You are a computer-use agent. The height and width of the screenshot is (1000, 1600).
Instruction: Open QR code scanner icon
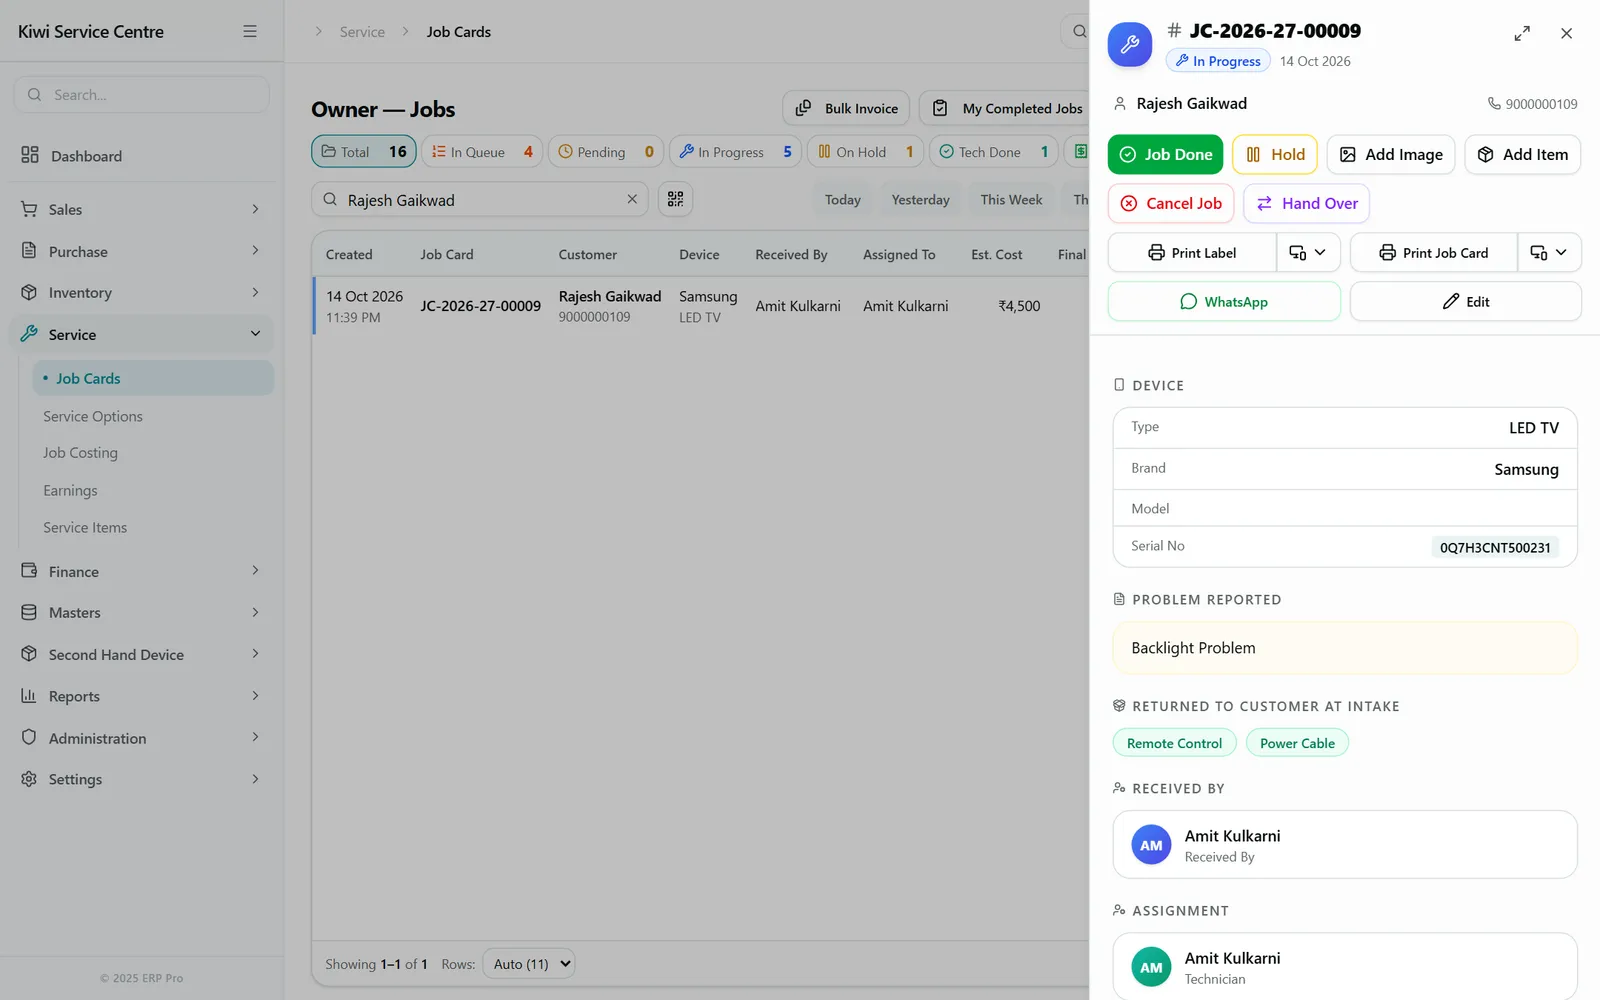click(x=676, y=199)
